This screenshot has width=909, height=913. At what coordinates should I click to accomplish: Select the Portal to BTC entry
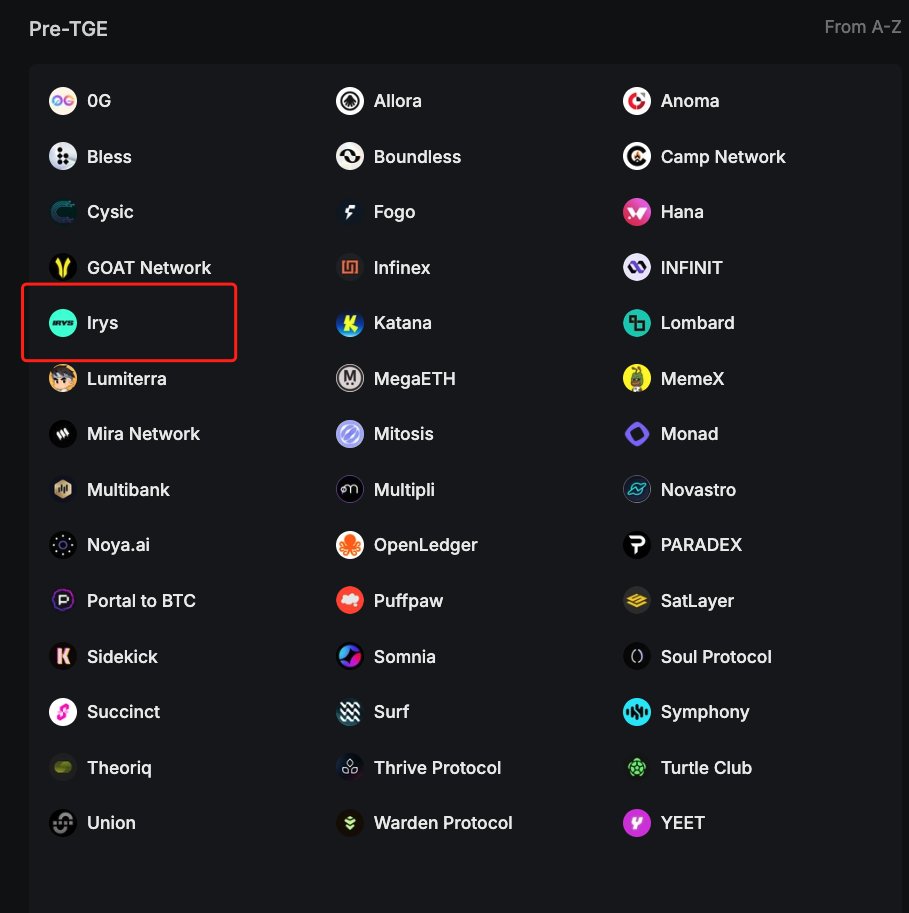(122, 600)
